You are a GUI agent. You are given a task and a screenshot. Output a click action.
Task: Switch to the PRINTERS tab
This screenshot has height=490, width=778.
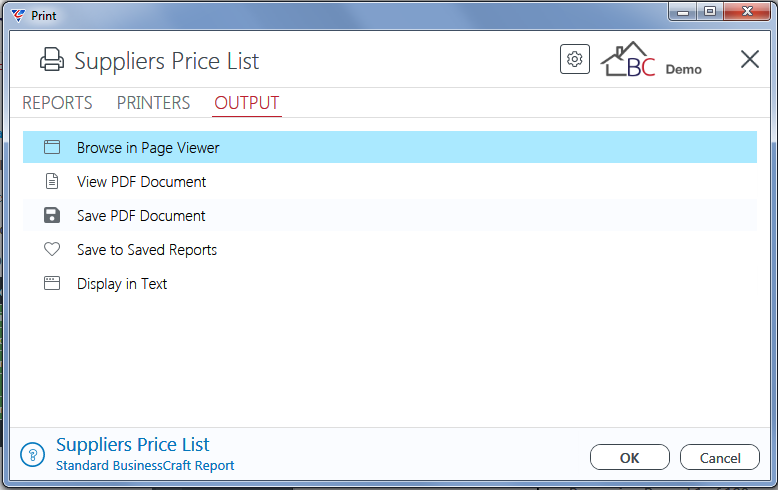coord(153,103)
